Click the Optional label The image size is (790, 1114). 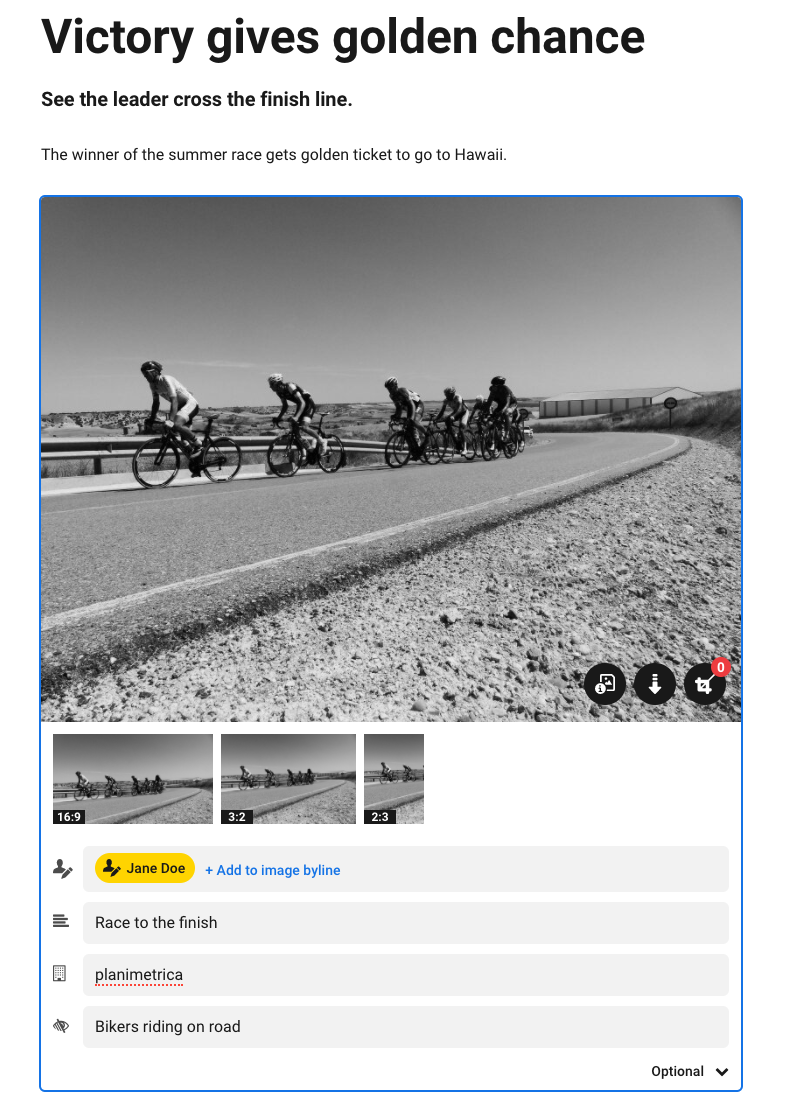[x=677, y=1071]
